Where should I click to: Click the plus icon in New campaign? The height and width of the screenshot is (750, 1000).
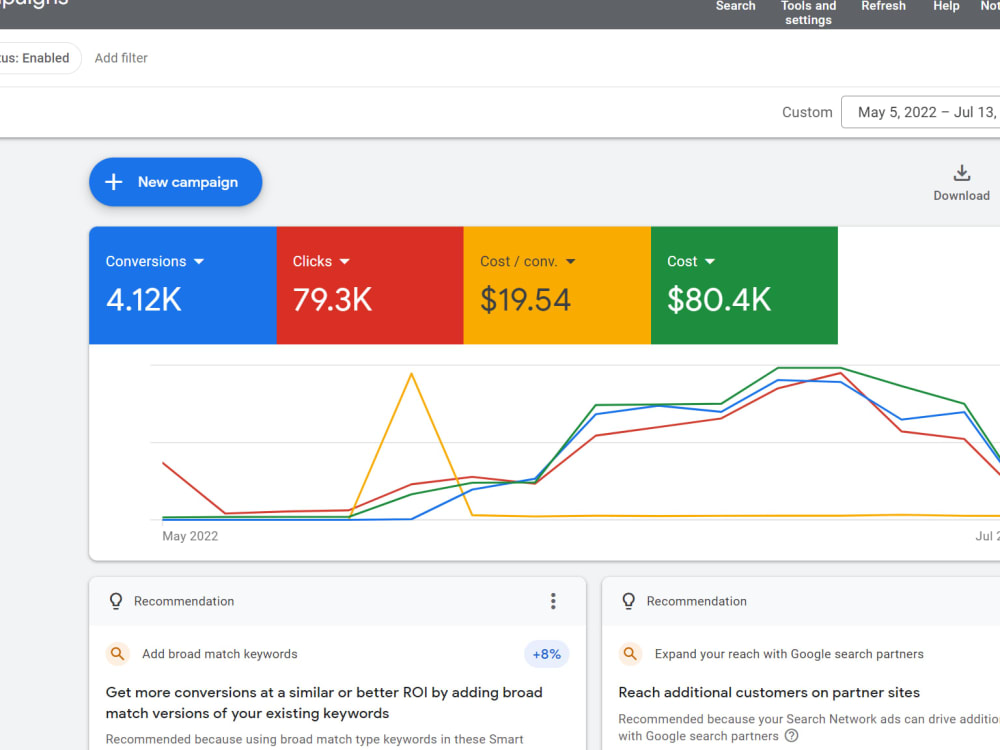pyautogui.click(x=114, y=182)
